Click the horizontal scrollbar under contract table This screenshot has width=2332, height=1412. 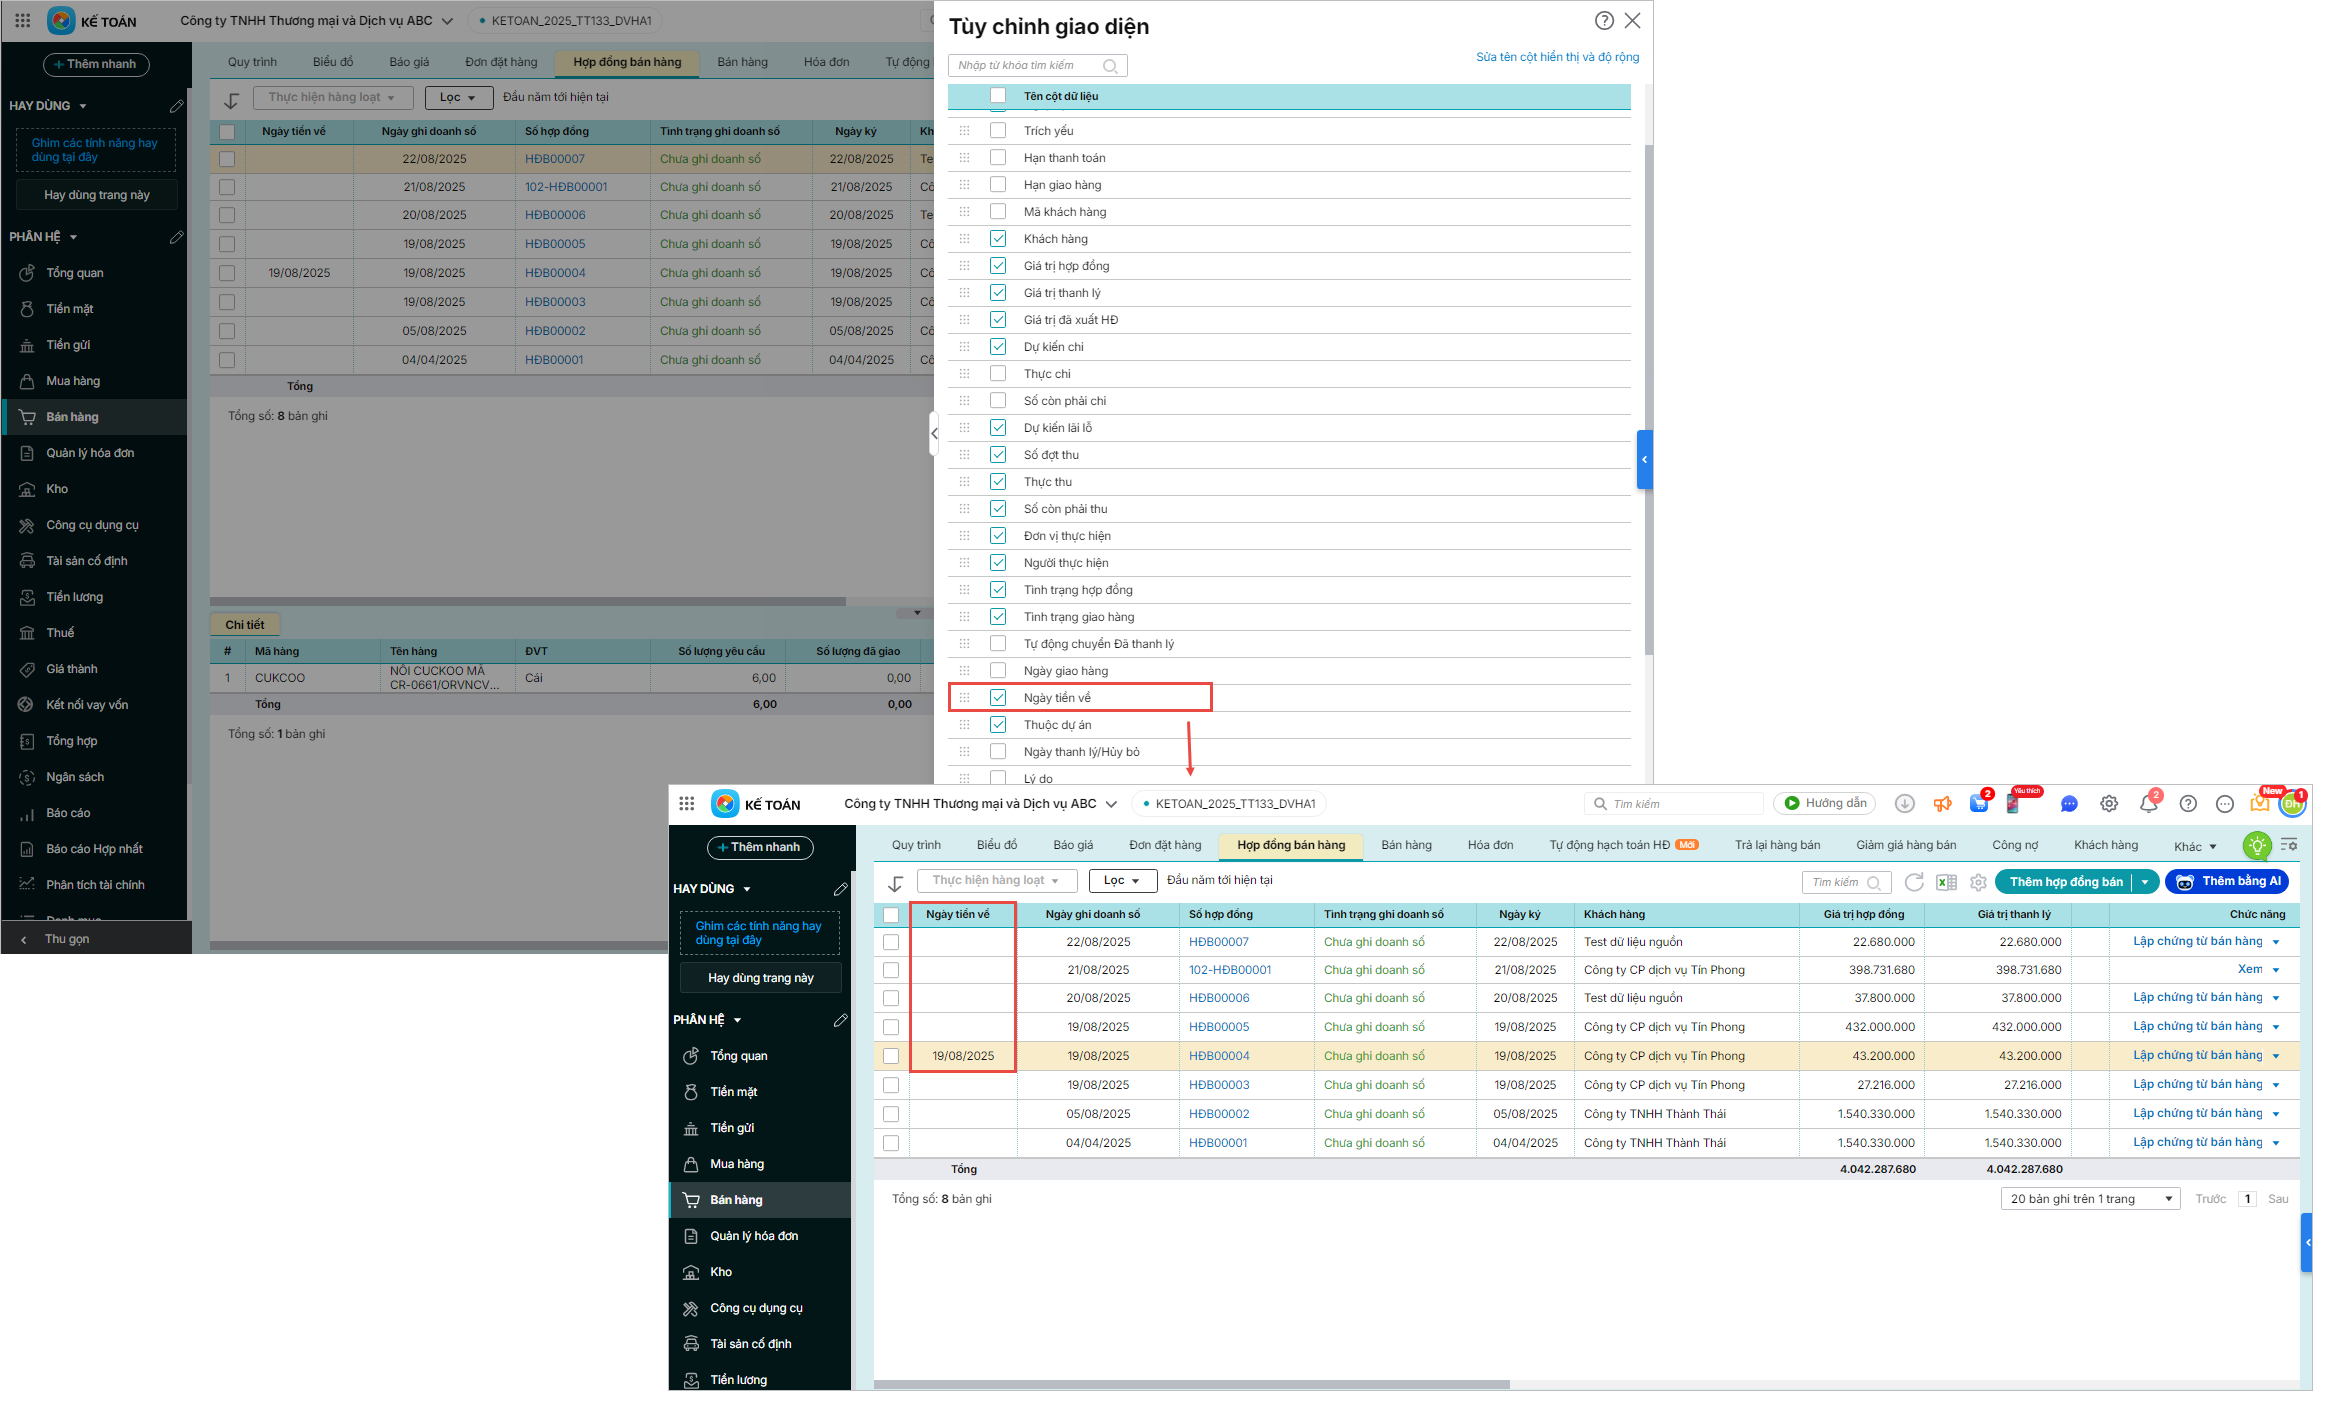click(1190, 1385)
